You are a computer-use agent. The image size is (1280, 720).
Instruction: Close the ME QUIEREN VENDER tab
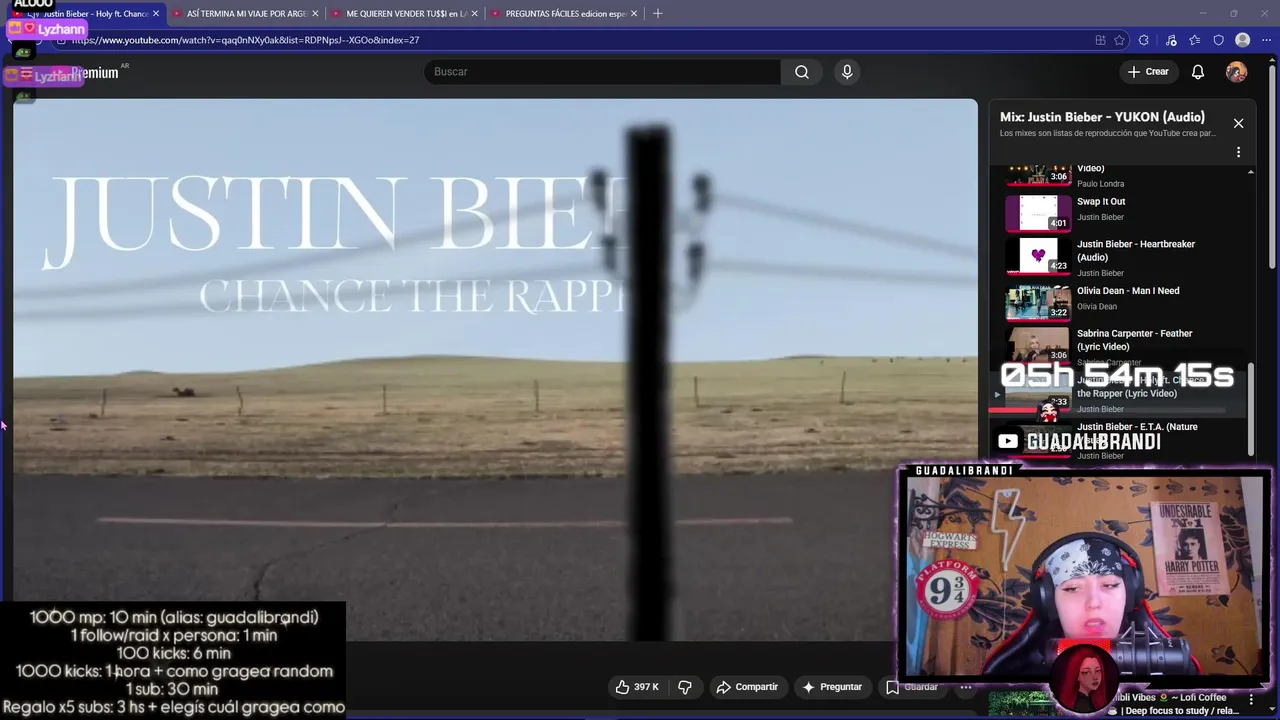(474, 14)
